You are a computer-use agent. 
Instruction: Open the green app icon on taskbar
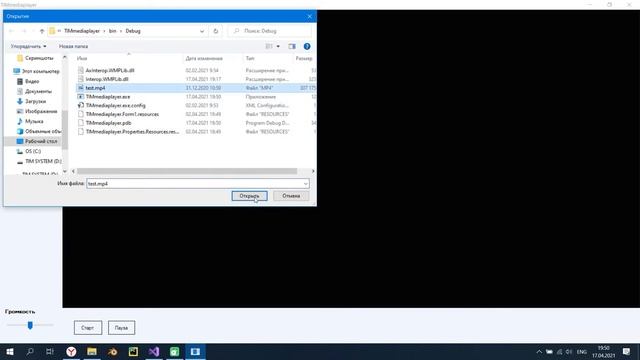pyautogui.click(x=174, y=351)
